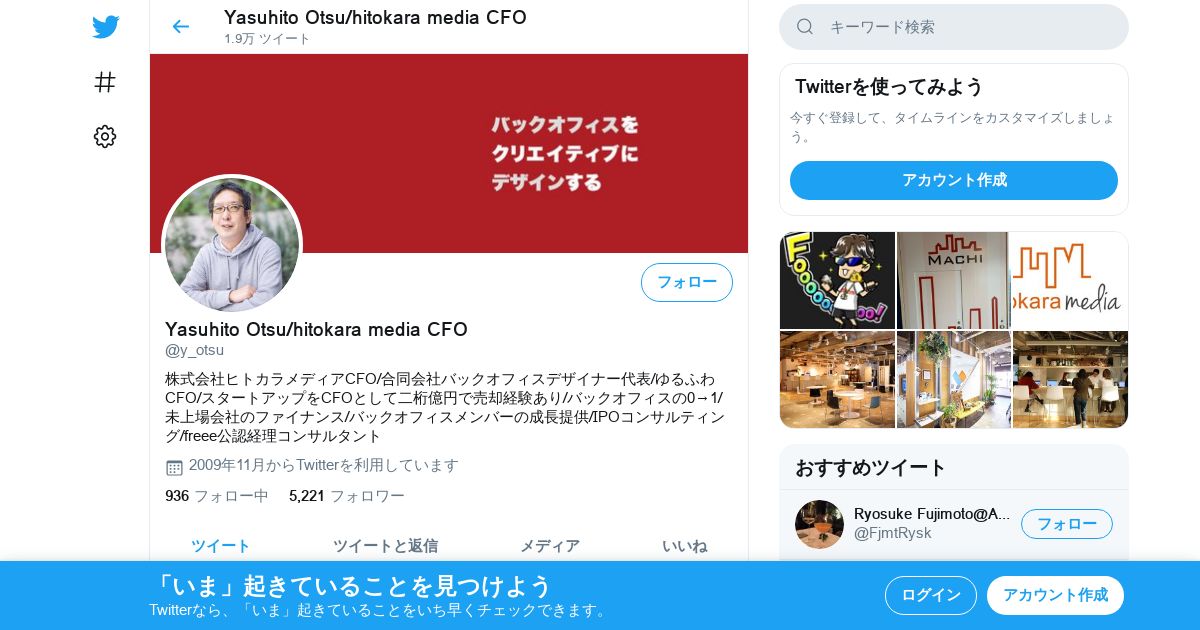The height and width of the screenshot is (630, 1200).
Task: Go back using the left arrow icon
Action: [x=180, y=27]
